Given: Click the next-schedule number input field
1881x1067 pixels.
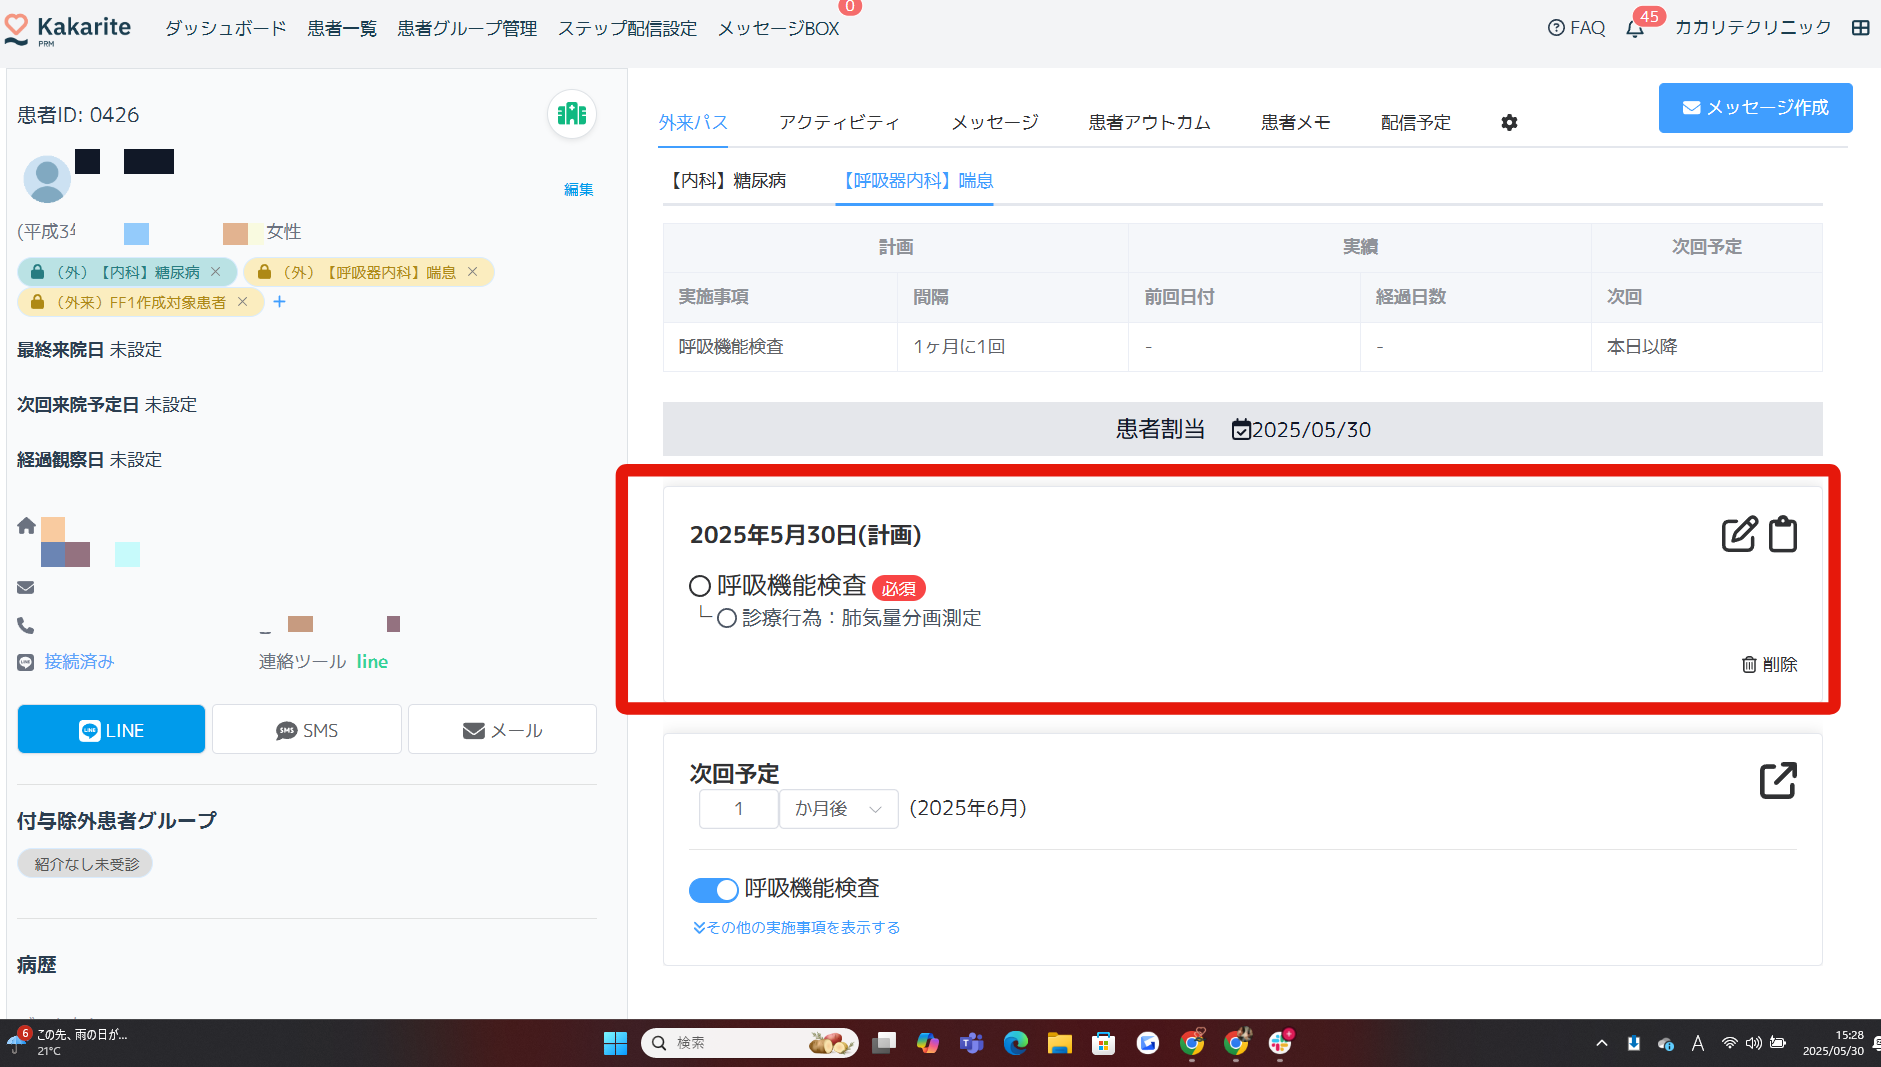Looking at the screenshot, I should (738, 808).
